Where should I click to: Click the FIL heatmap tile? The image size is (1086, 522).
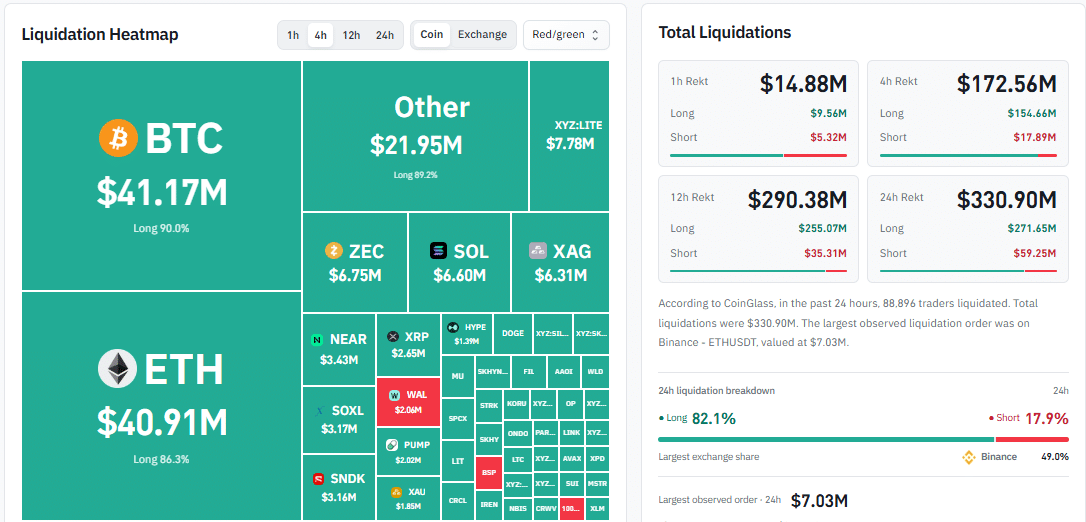[528, 372]
